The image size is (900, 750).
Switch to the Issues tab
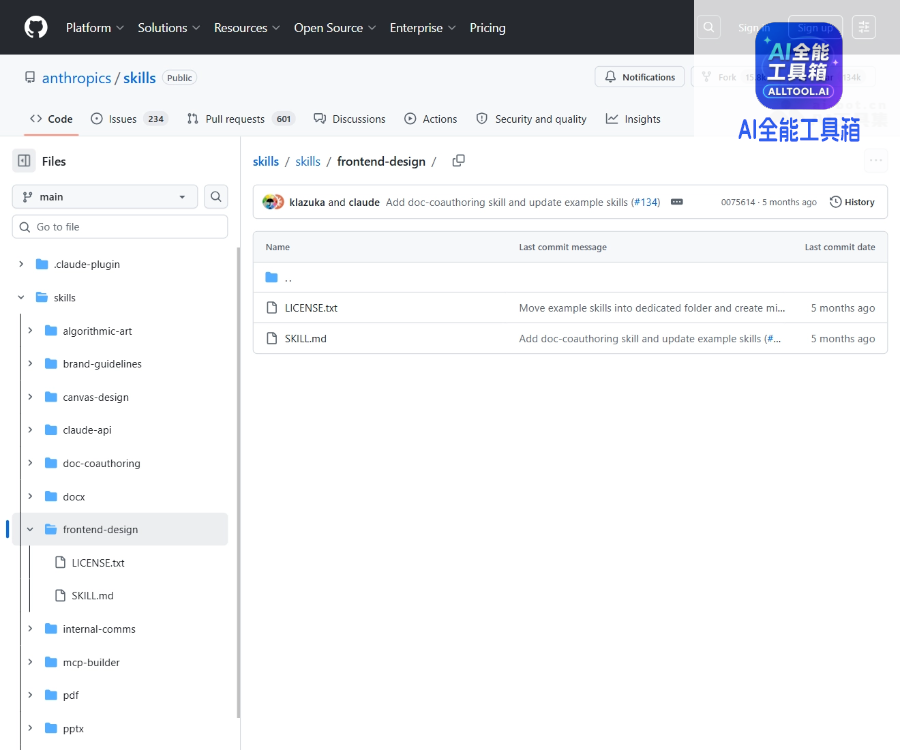[x=129, y=119]
